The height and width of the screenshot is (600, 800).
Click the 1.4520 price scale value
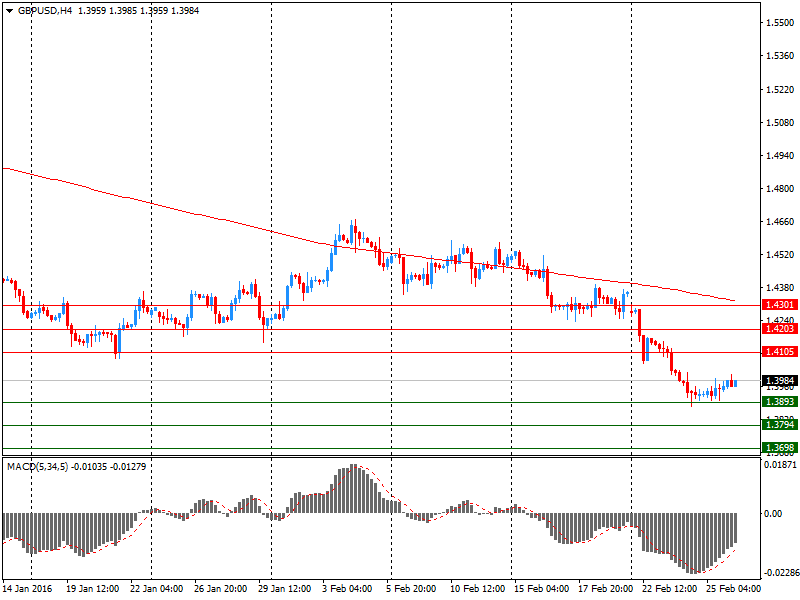pos(781,255)
